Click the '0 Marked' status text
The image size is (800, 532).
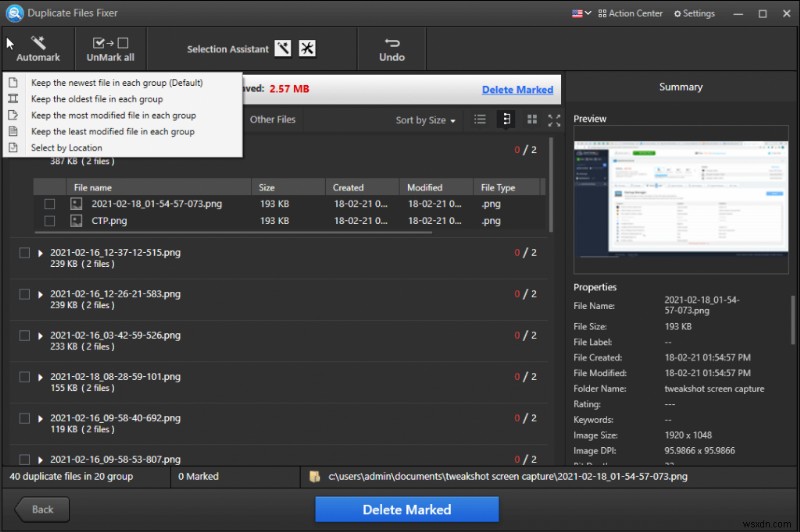point(198,476)
